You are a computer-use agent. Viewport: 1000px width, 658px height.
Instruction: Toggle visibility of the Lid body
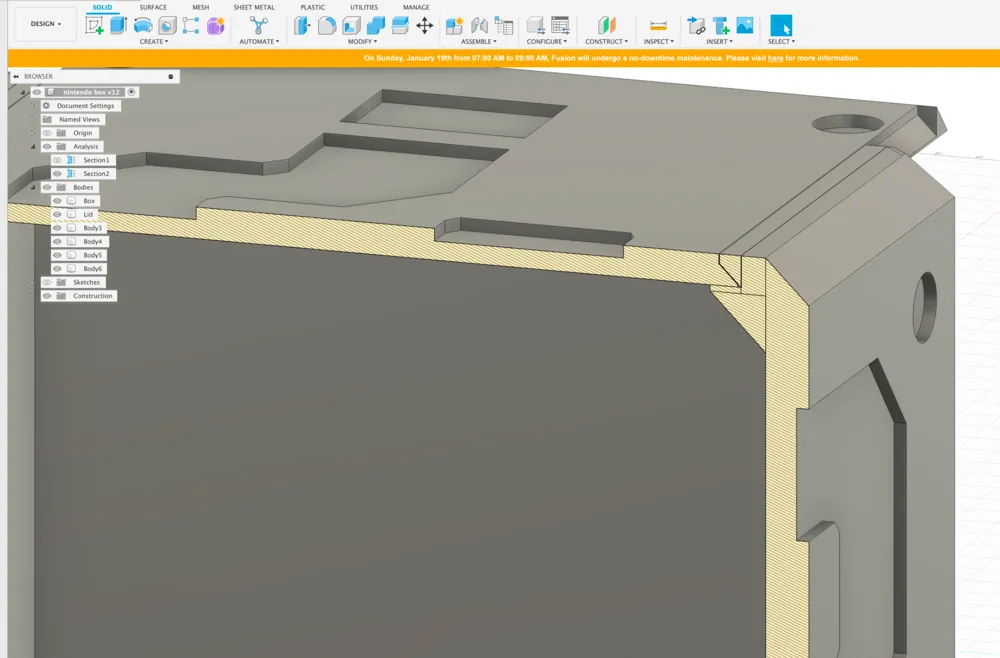(57, 214)
